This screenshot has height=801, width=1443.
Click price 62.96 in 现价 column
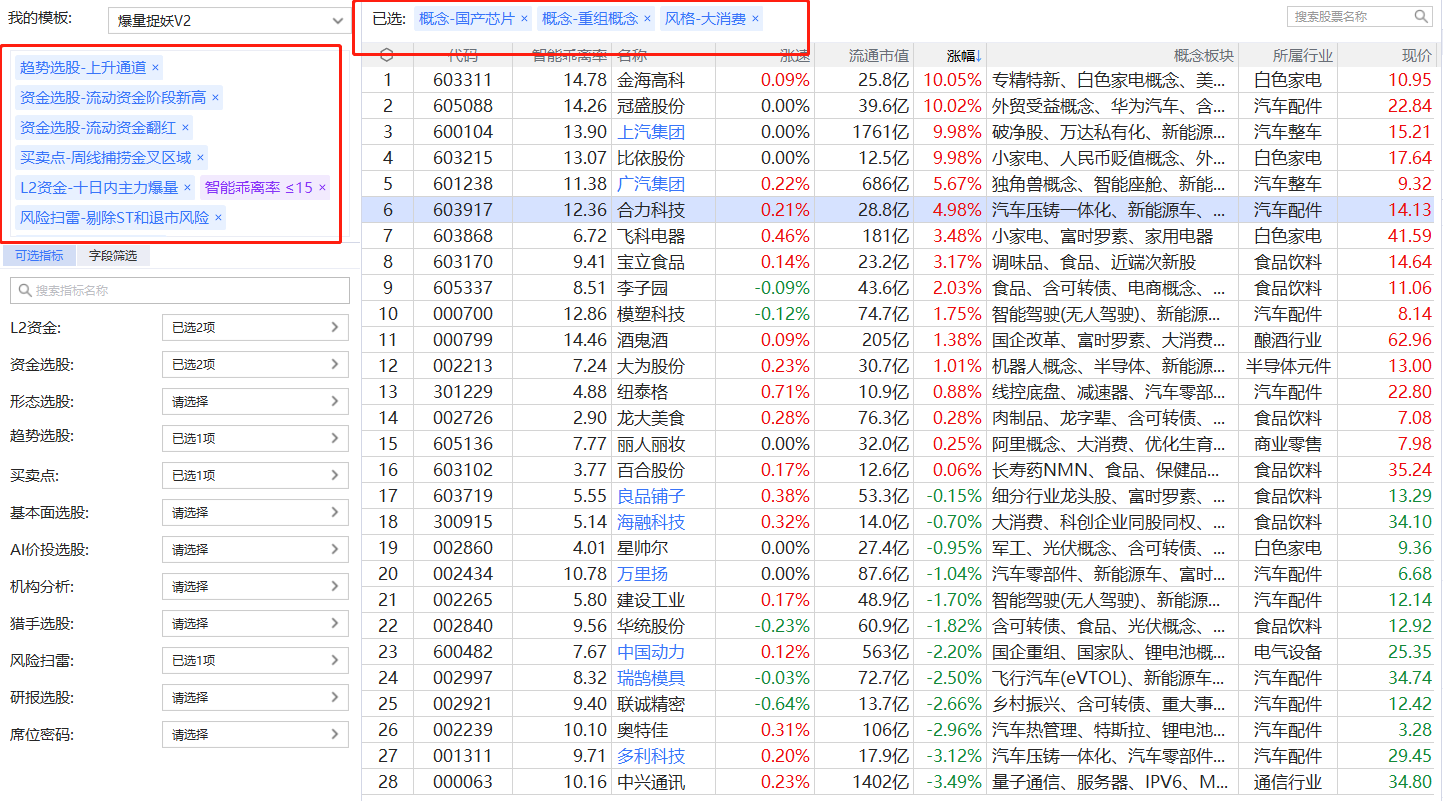[x=1410, y=340]
